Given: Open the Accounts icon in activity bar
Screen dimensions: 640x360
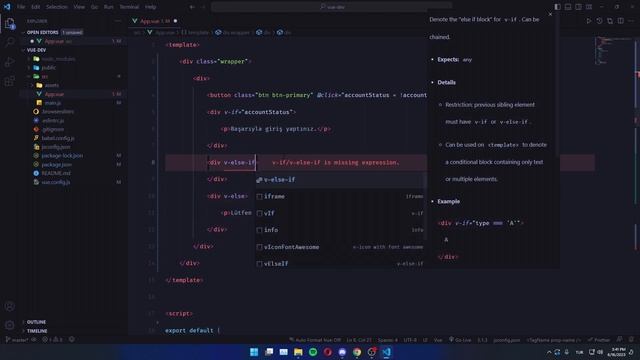Looking at the screenshot, I should [x=9, y=307].
